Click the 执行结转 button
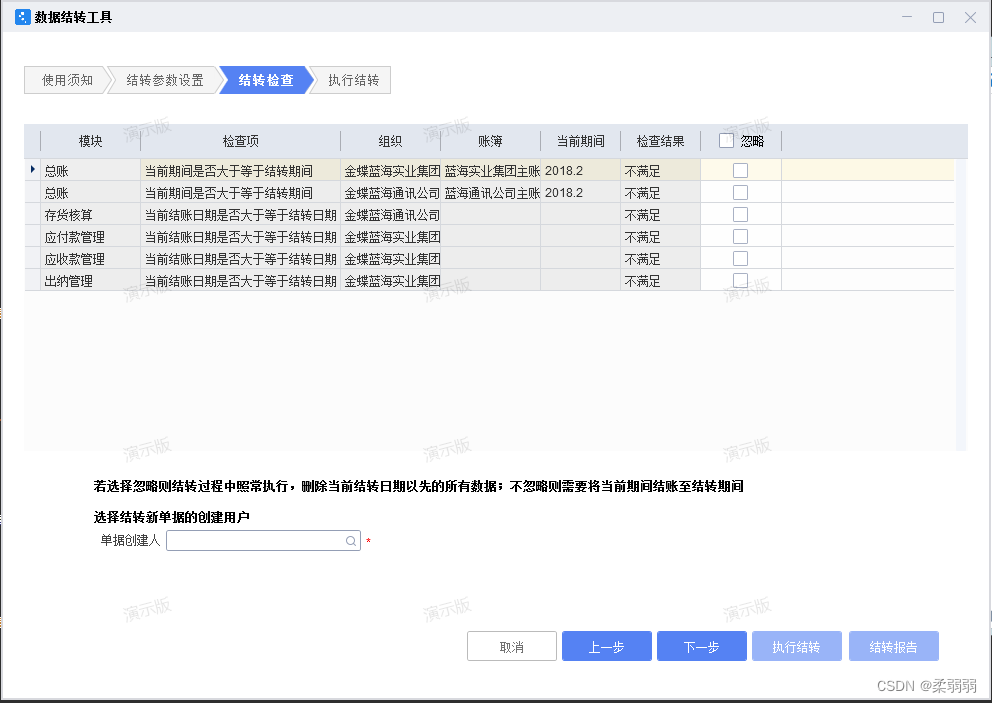 click(796, 646)
